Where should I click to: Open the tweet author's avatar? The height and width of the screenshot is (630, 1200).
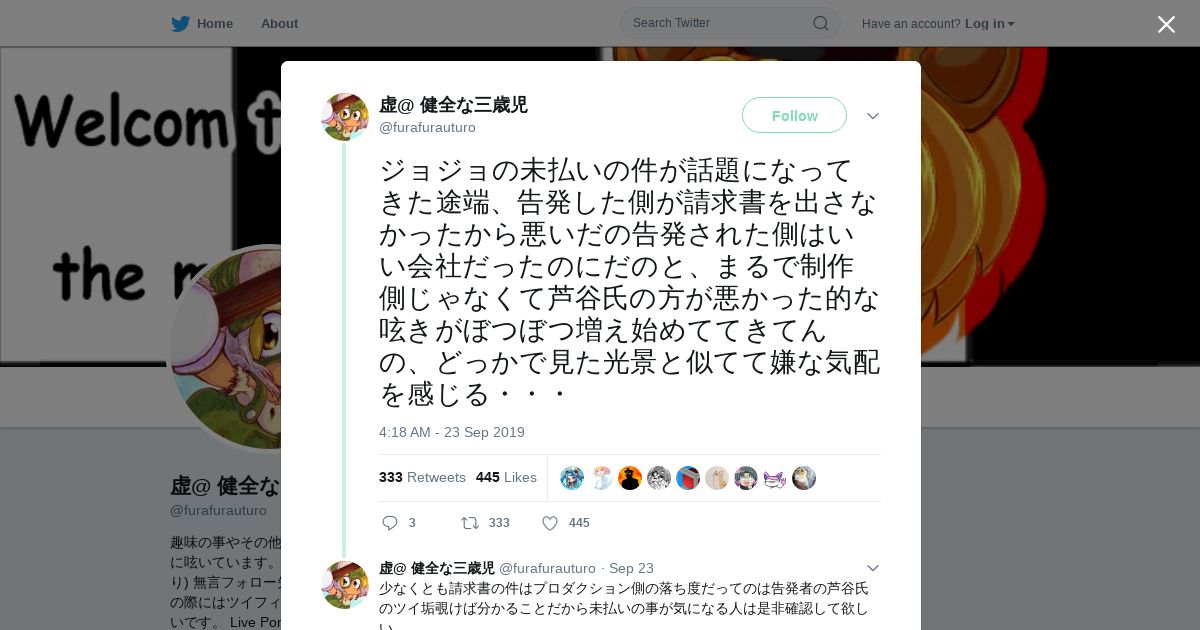345,117
